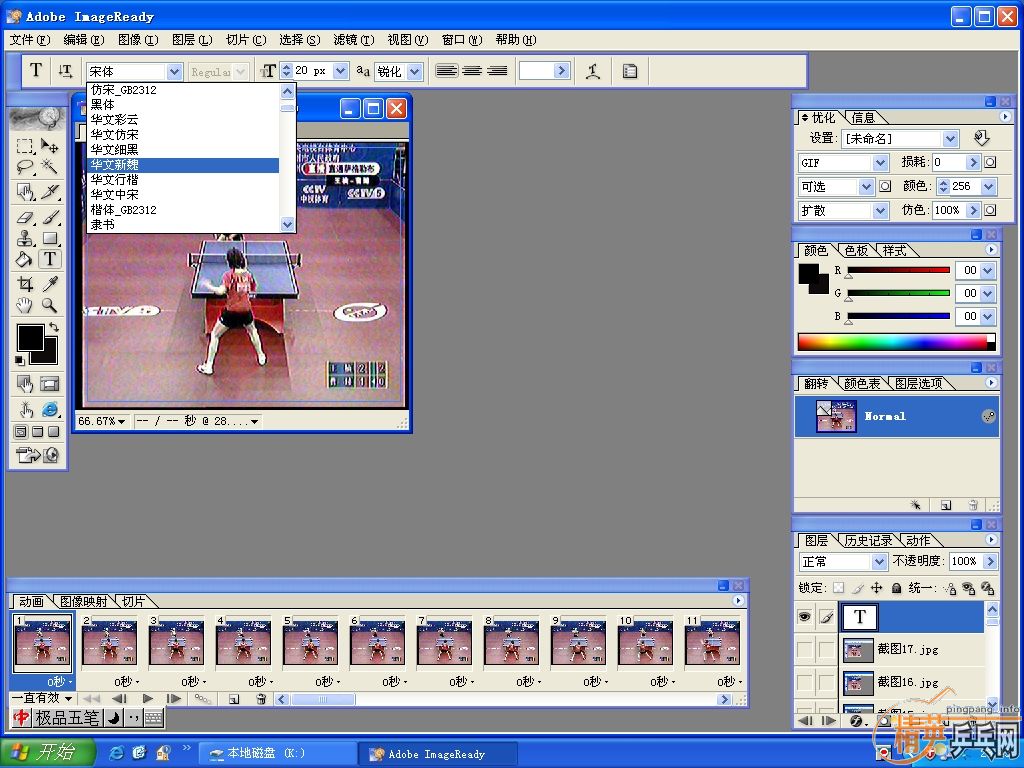Select the Clone Stamp tool

pyautogui.click(x=25, y=238)
